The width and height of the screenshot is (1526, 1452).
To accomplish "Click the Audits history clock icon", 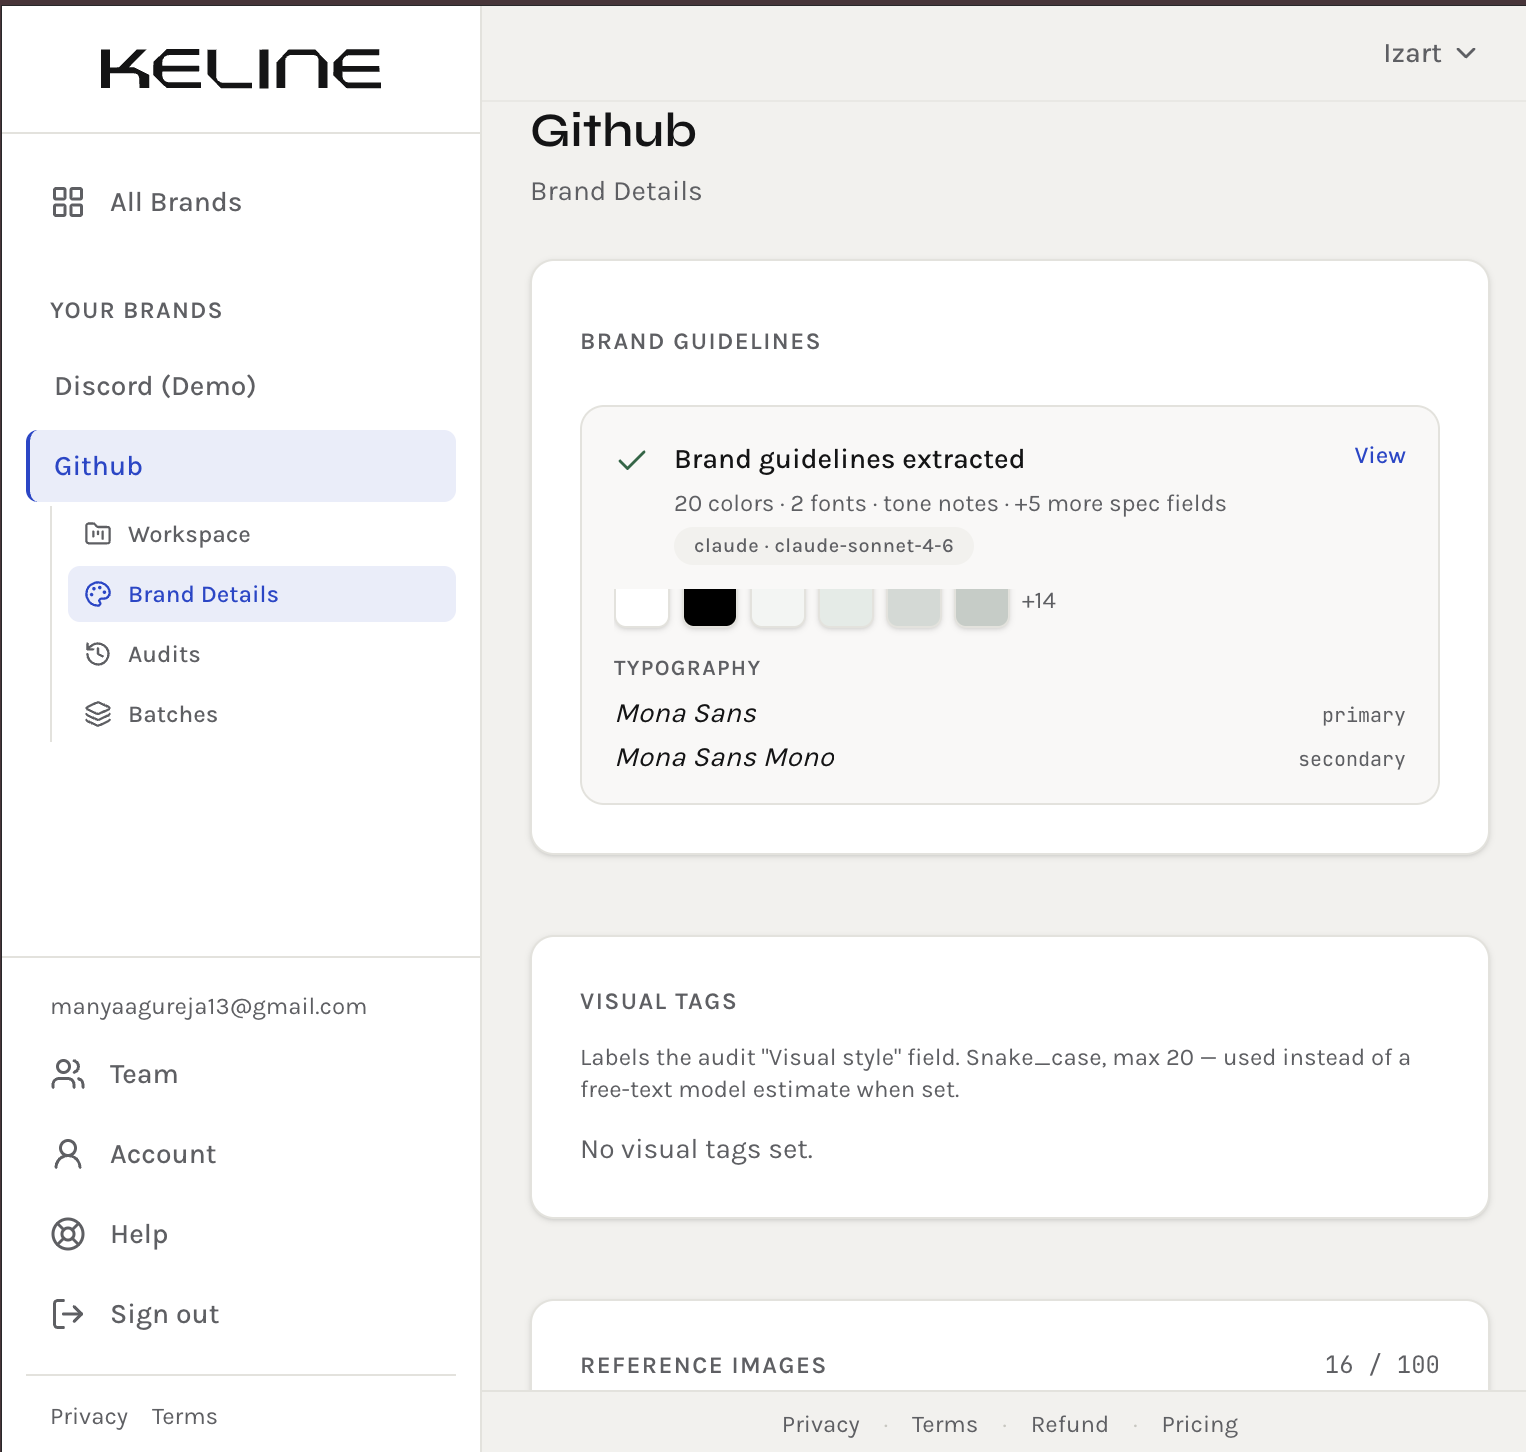I will point(98,654).
